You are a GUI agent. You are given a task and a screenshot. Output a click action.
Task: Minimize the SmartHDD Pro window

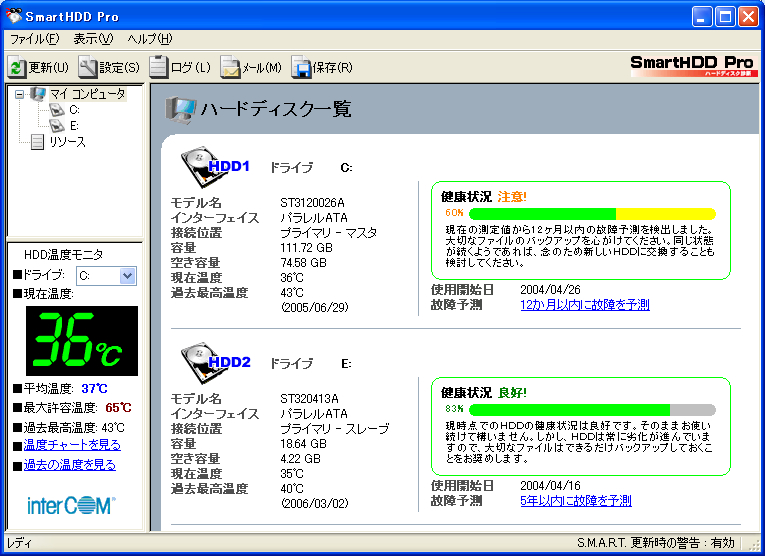(x=702, y=17)
